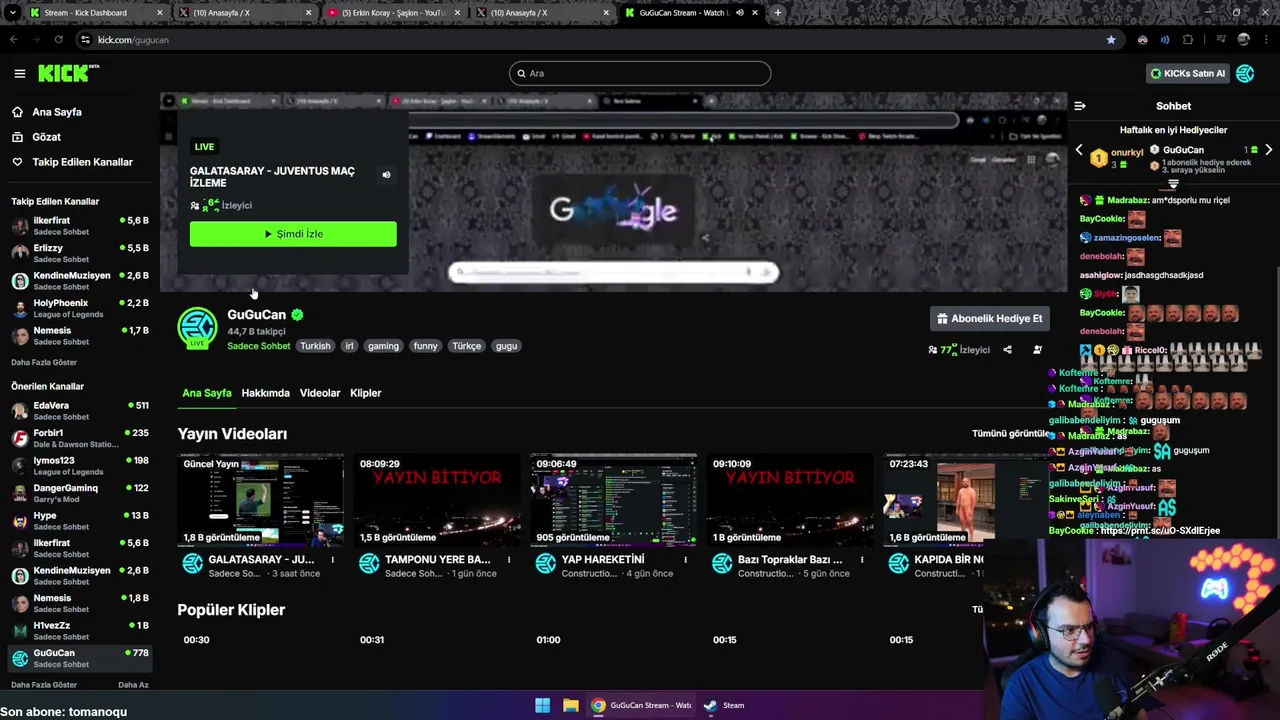
Task: Click the Kick logo
Action: (68, 73)
